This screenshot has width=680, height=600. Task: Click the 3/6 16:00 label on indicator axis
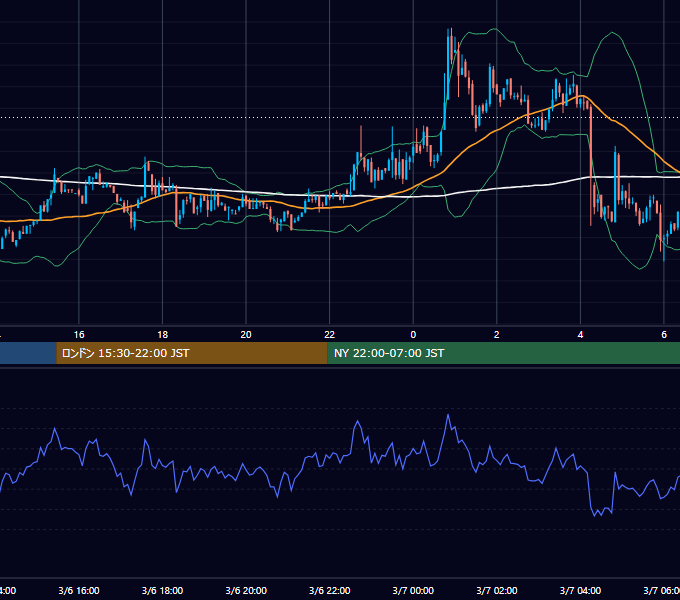[79, 590]
